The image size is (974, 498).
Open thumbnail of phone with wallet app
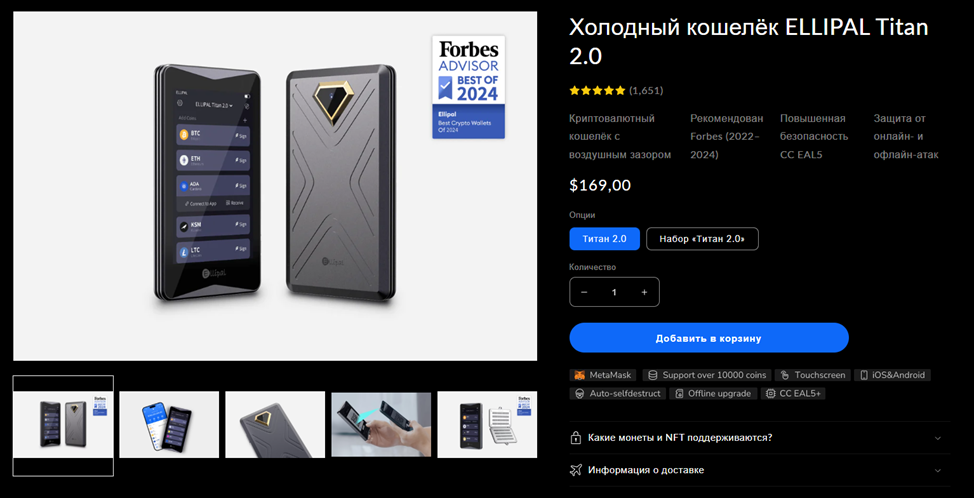point(169,425)
